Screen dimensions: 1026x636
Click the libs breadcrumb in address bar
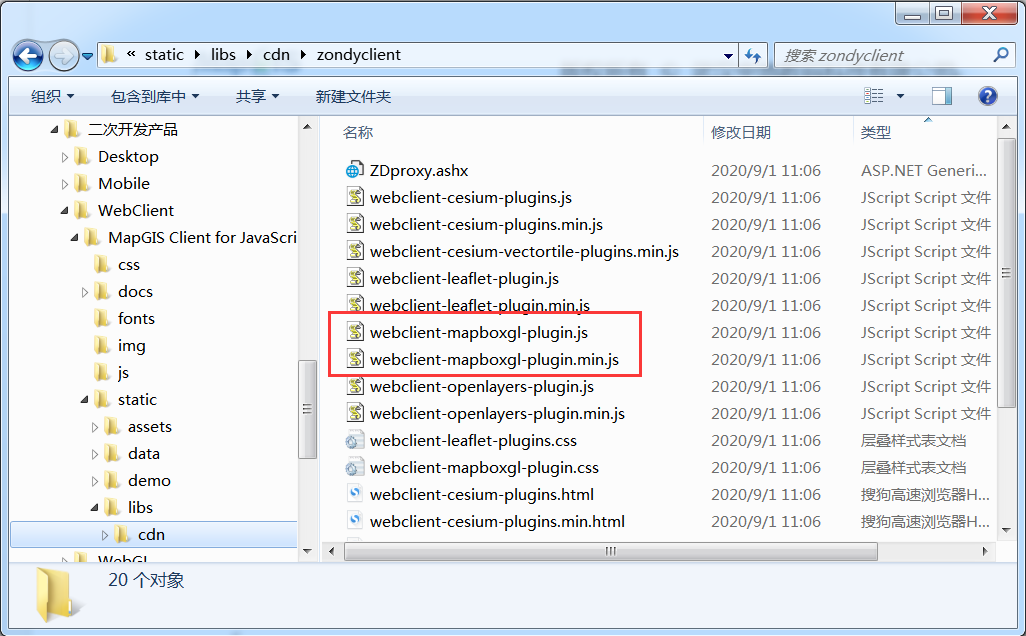223,55
